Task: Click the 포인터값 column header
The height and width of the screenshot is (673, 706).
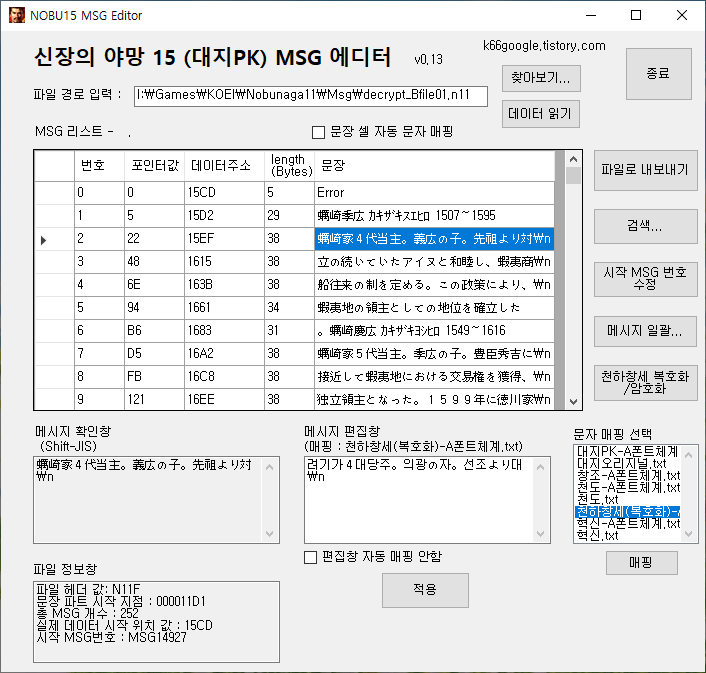Action: pyautogui.click(x=154, y=166)
